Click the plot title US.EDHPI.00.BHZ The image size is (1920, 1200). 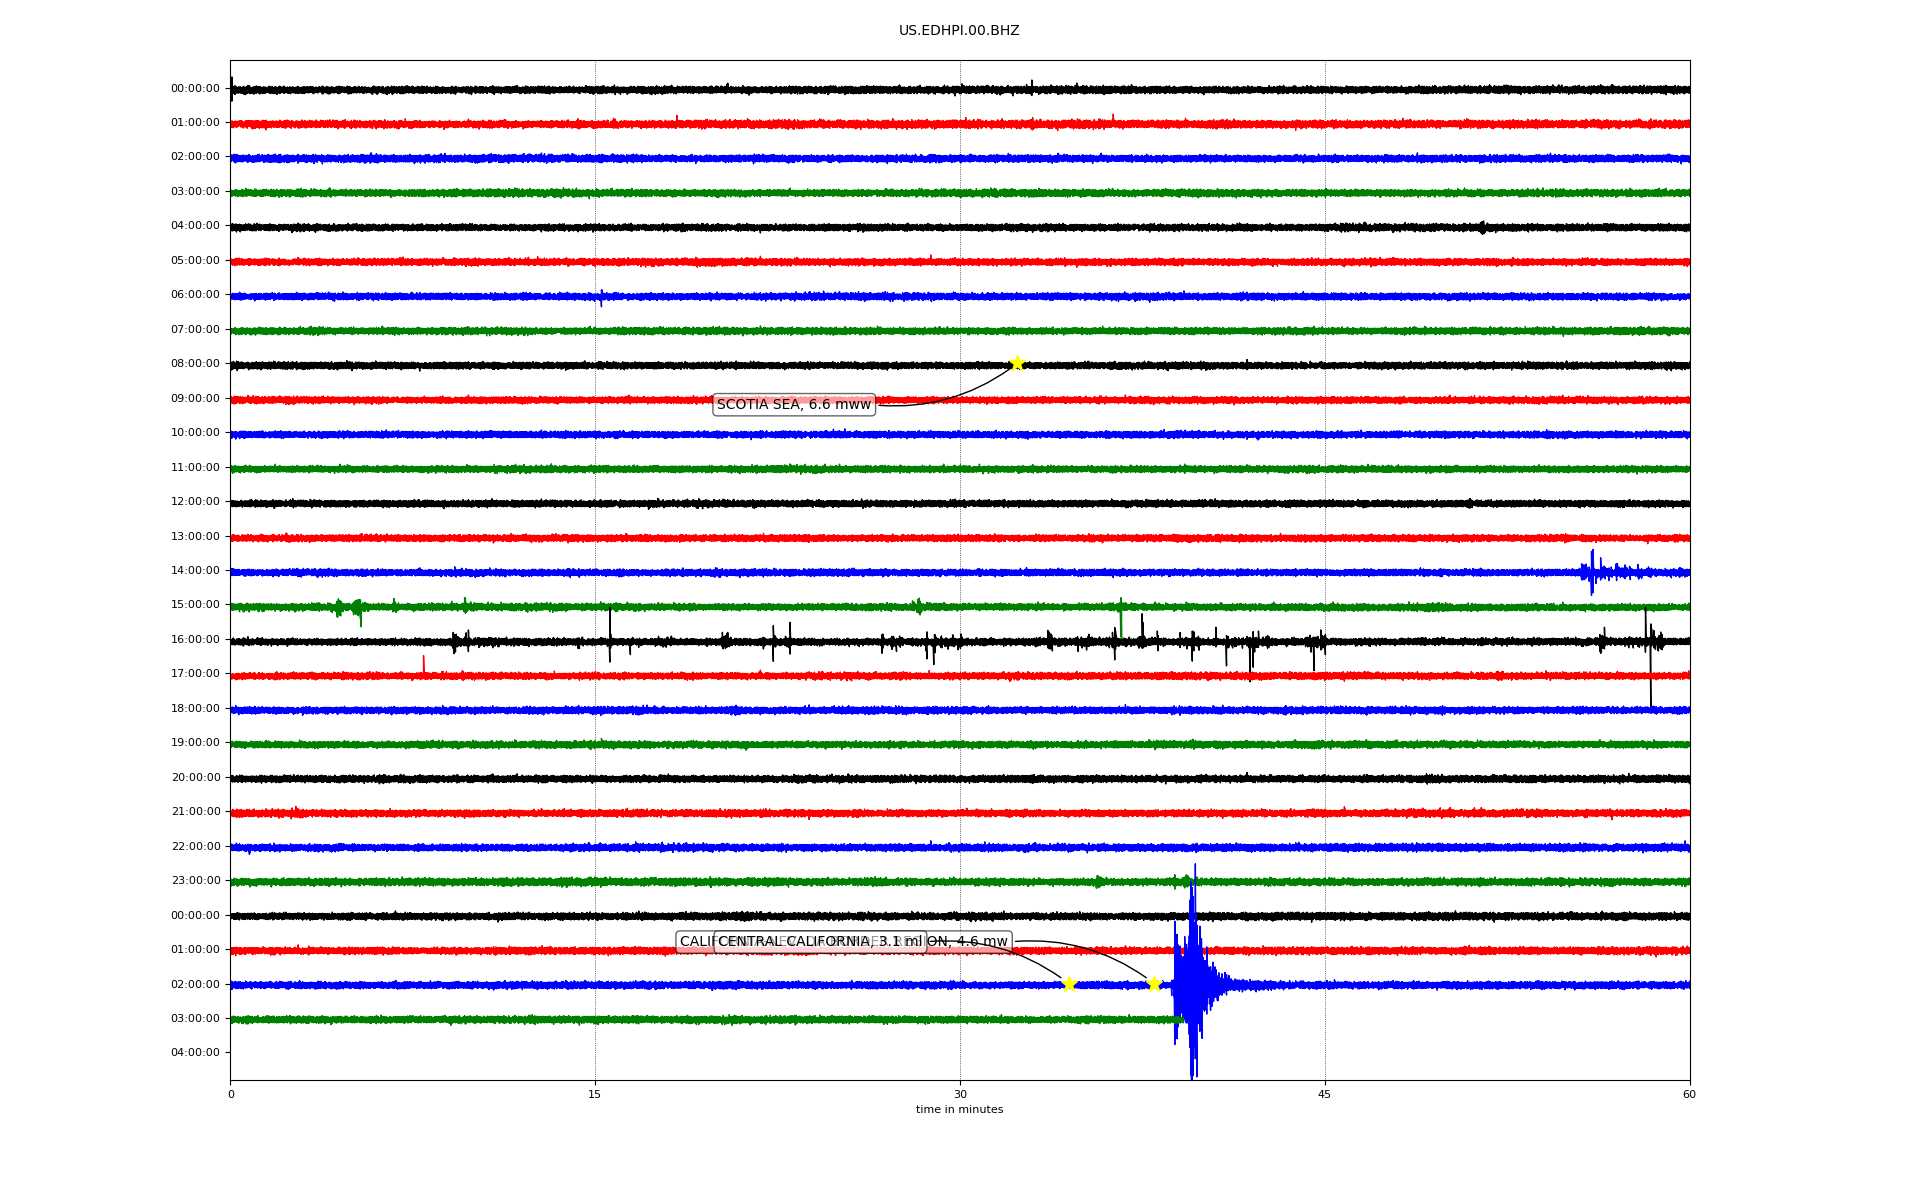pos(959,31)
